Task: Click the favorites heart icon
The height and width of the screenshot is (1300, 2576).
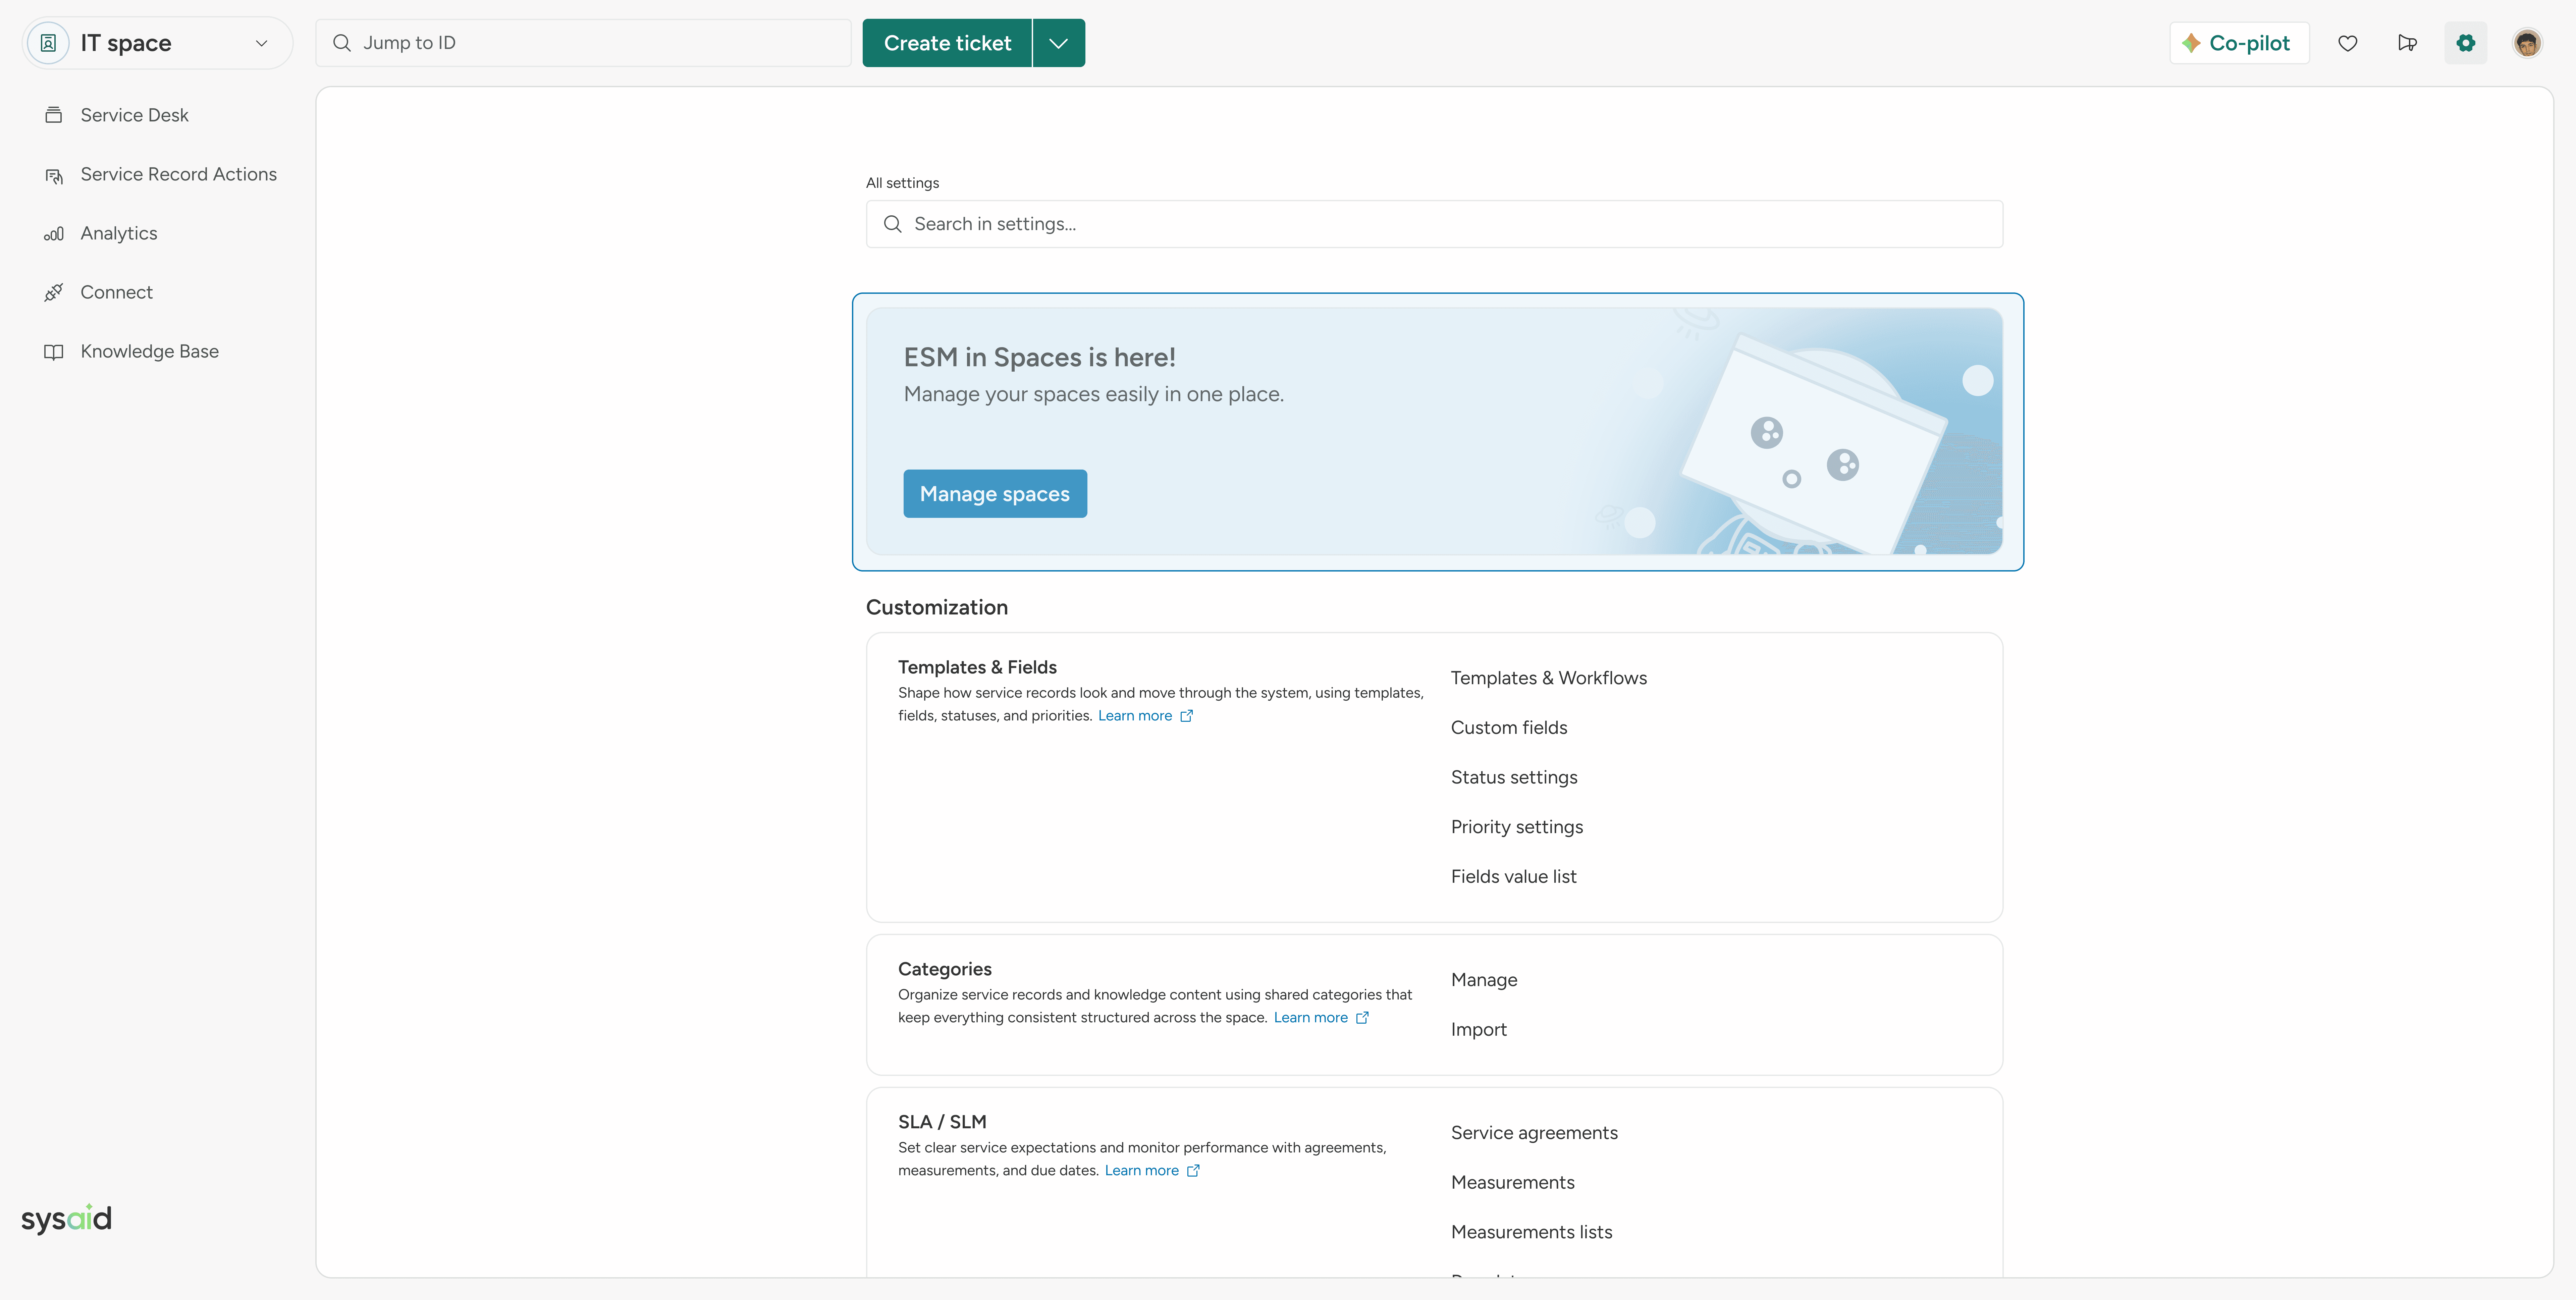Action: click(2347, 43)
